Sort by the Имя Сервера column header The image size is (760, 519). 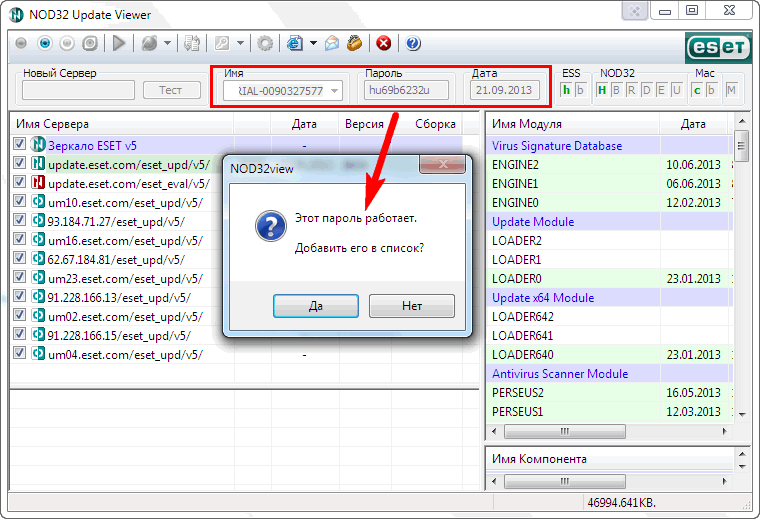pos(122,124)
